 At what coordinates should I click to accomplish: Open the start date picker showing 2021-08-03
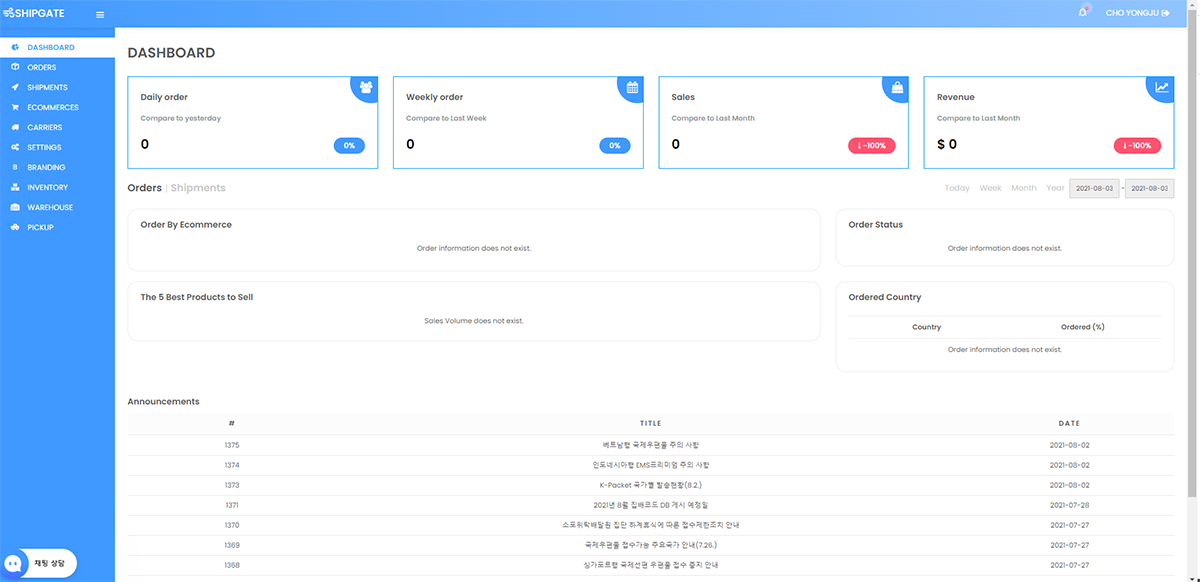1094,187
